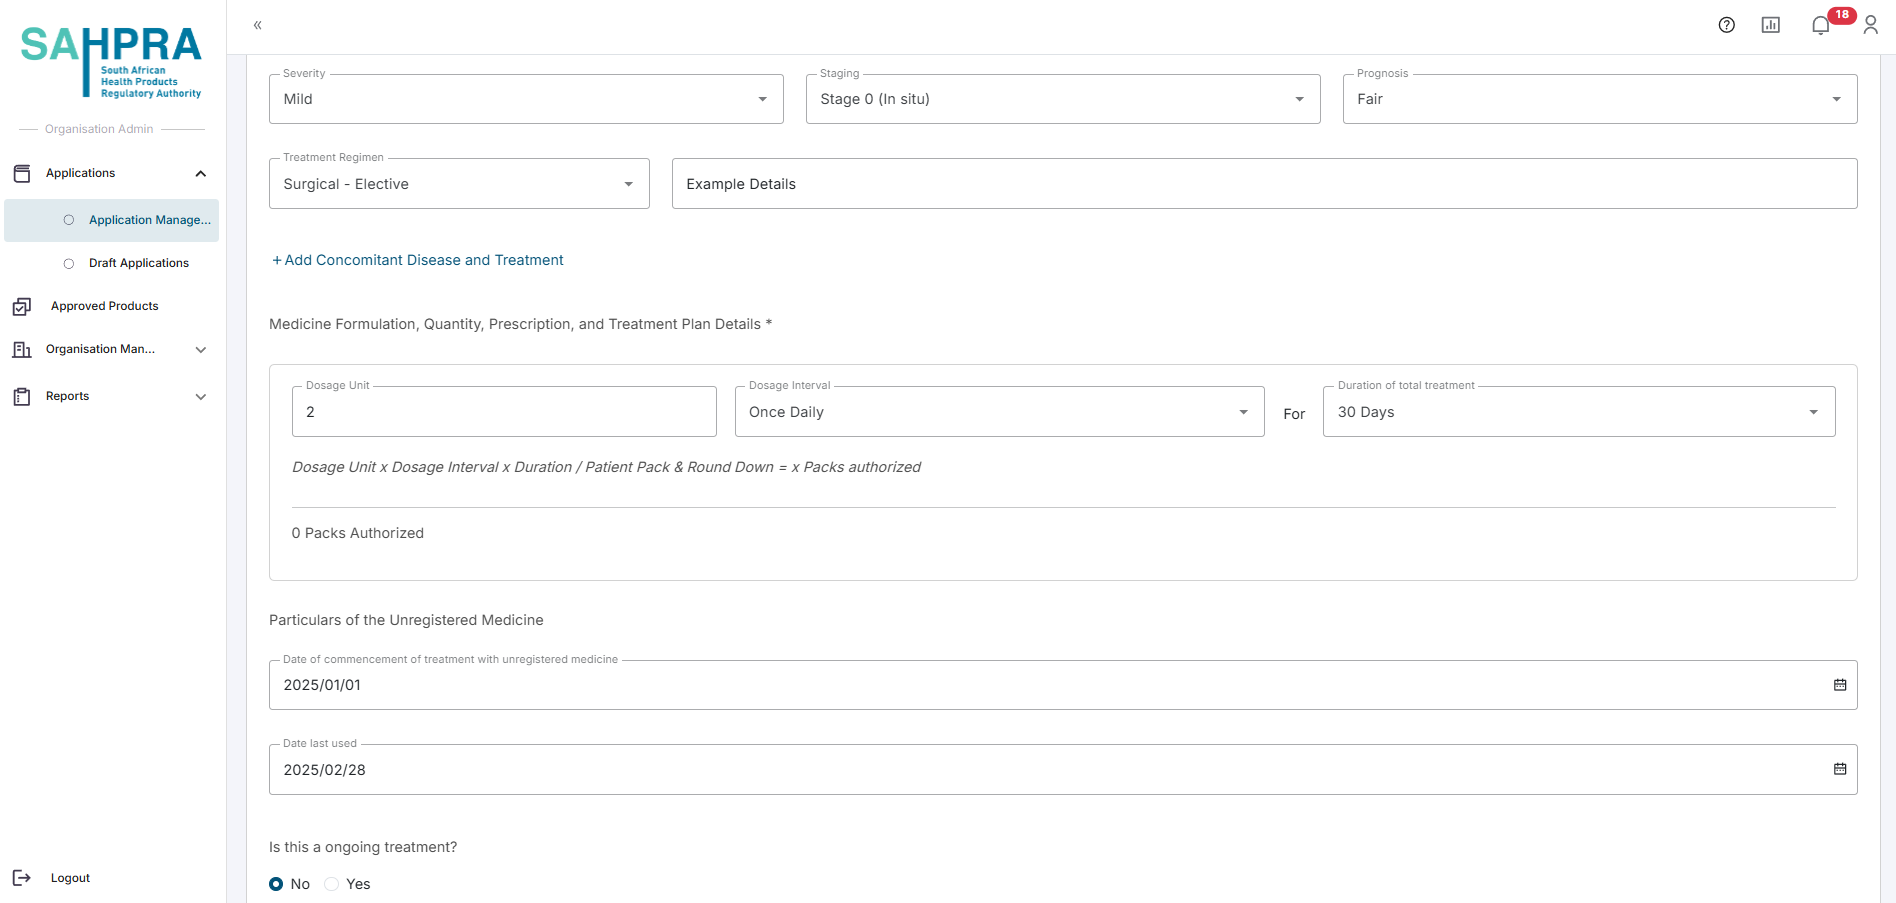
Task: Open the Staging dropdown
Action: pyautogui.click(x=1062, y=99)
